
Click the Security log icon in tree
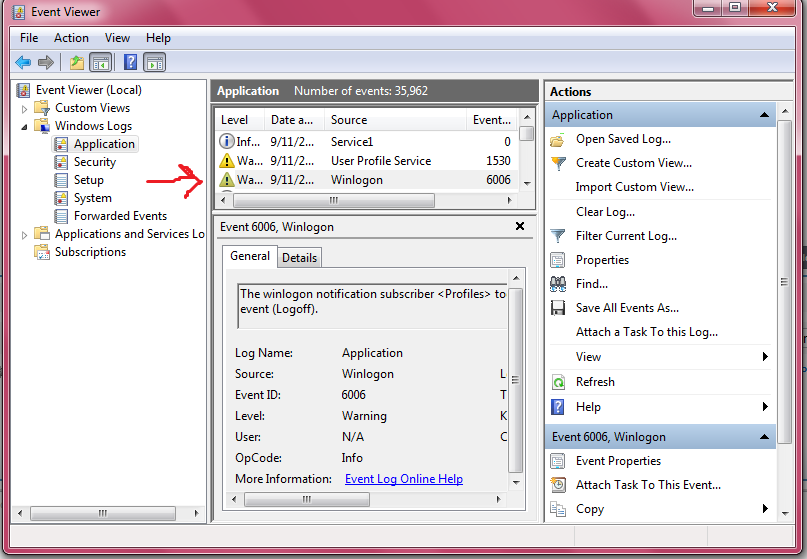61,162
